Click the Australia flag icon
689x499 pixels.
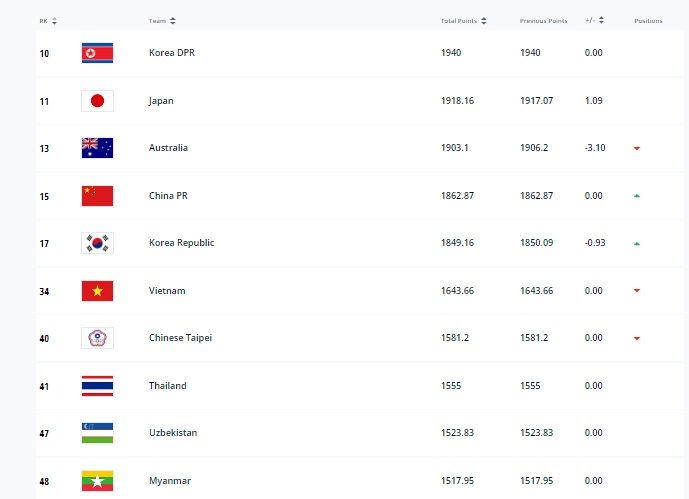pyautogui.click(x=97, y=148)
